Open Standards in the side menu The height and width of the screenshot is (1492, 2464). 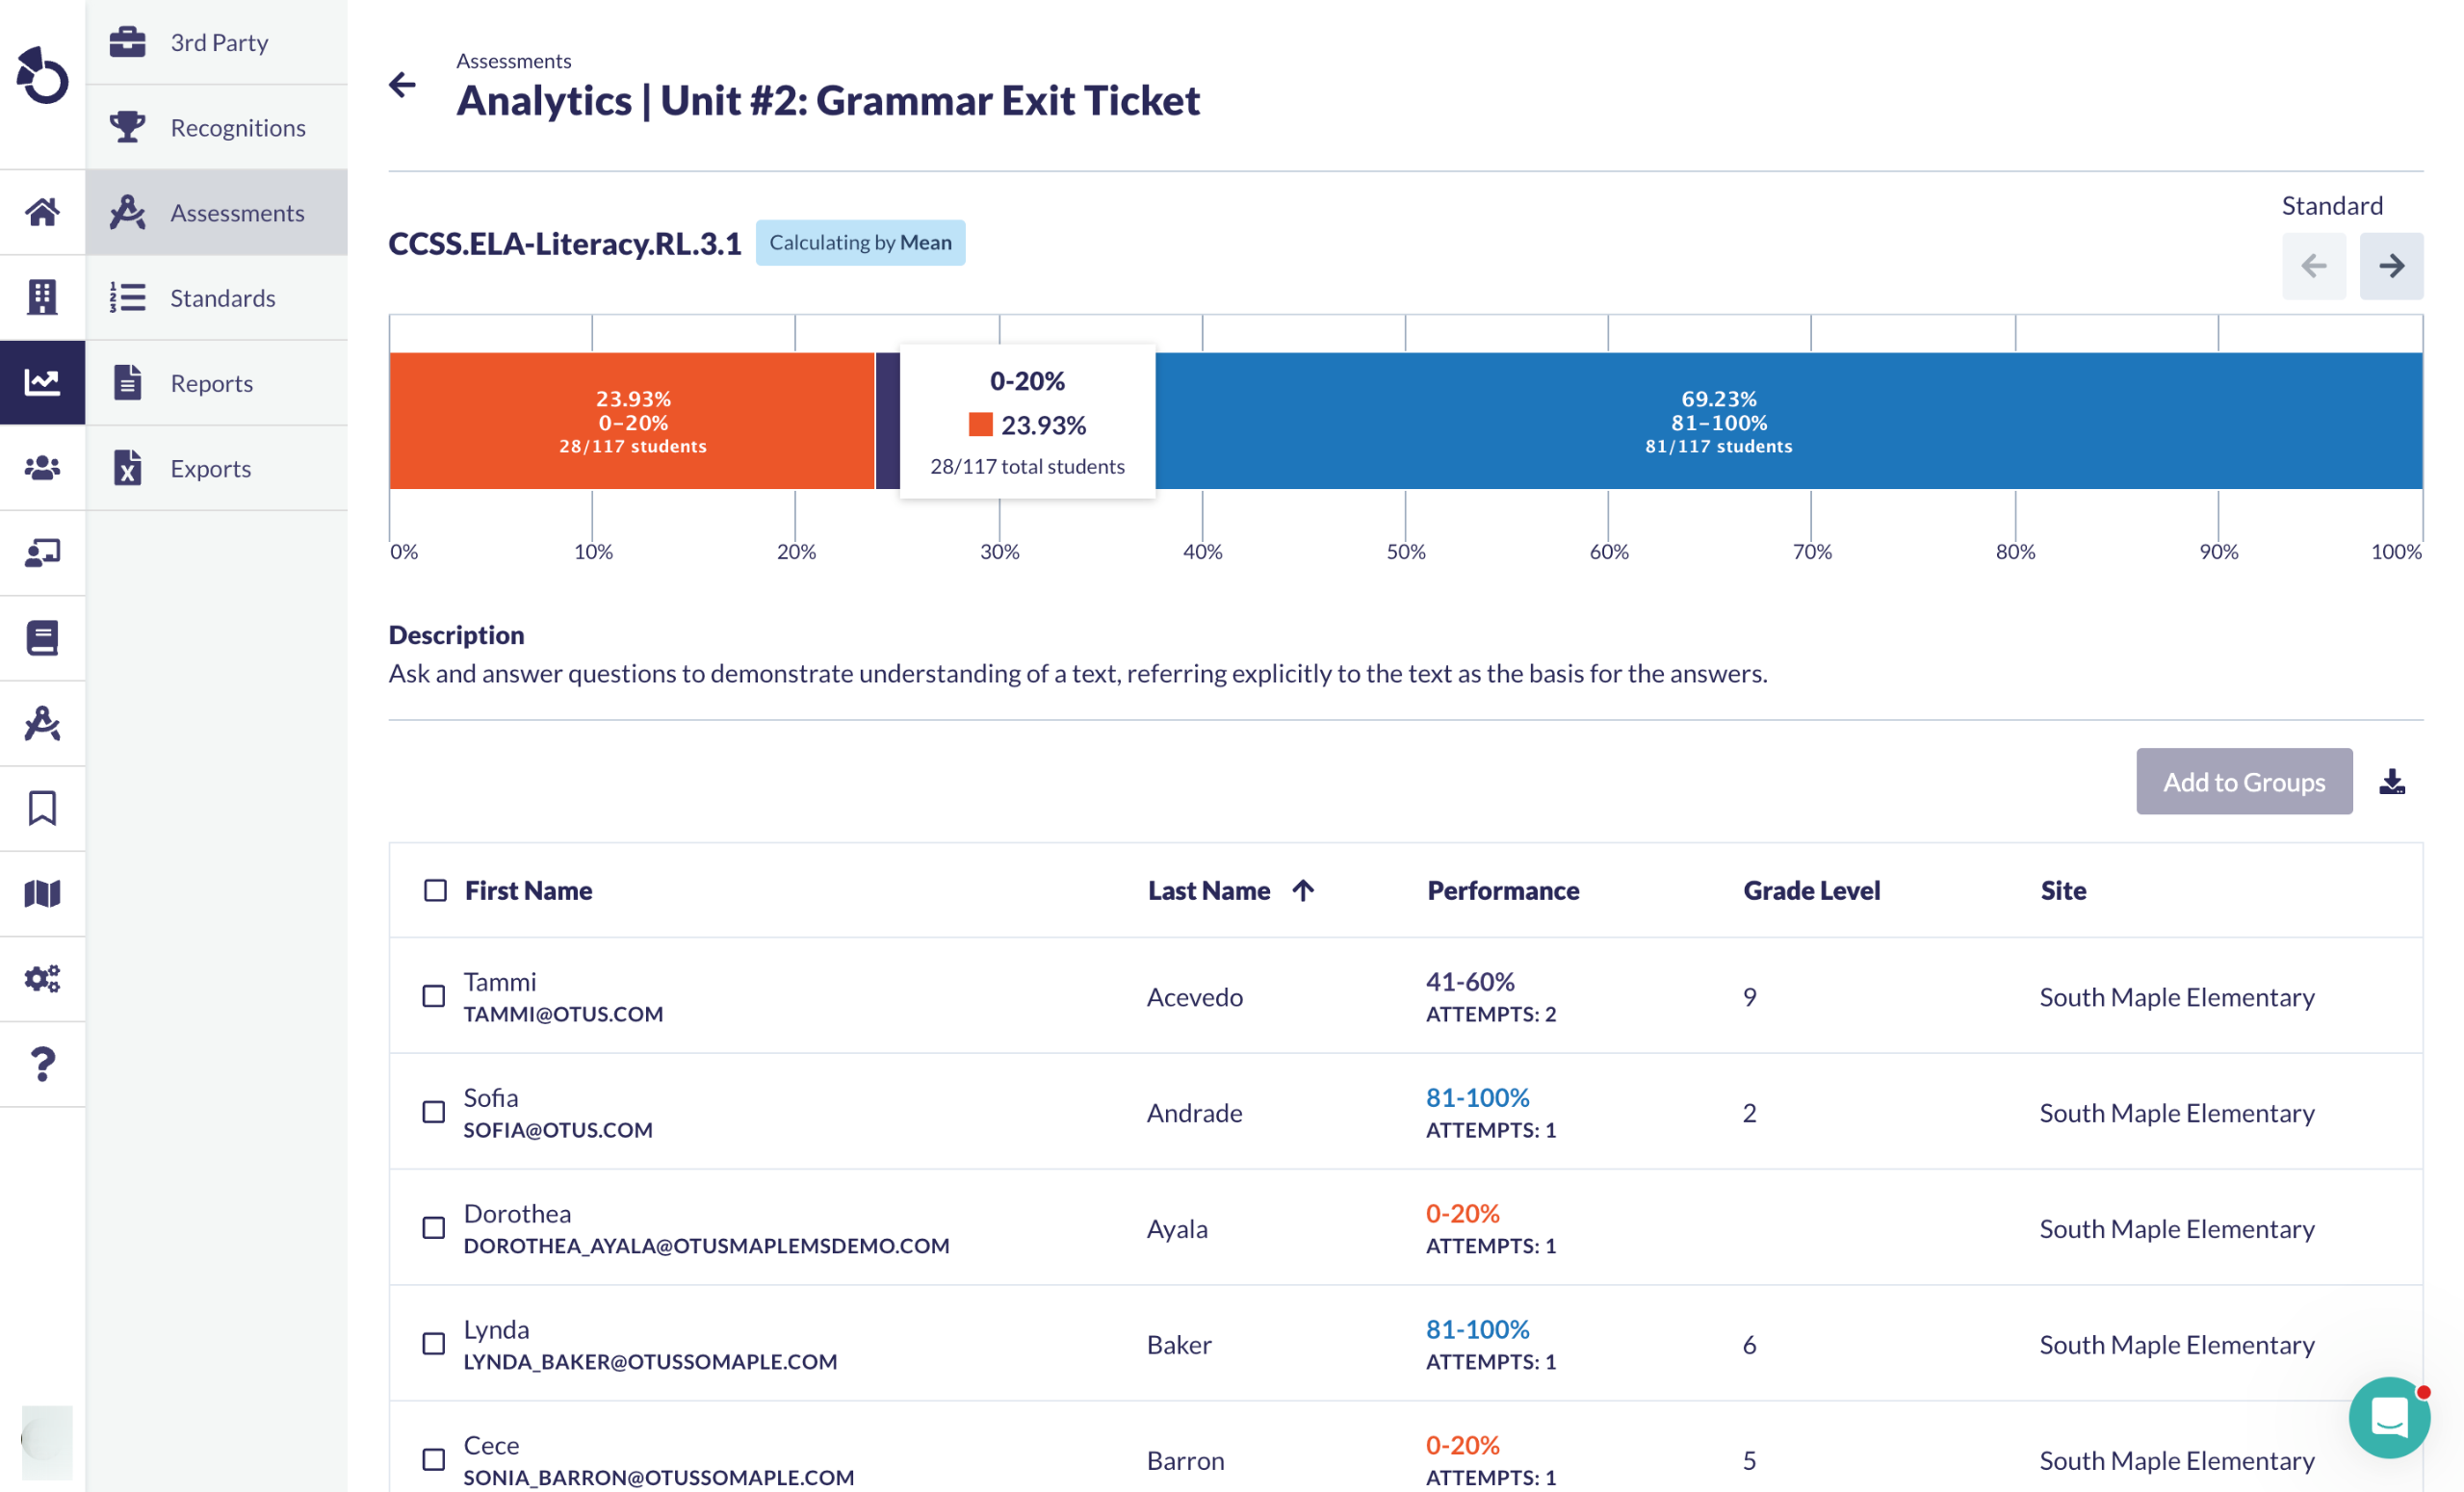click(222, 298)
